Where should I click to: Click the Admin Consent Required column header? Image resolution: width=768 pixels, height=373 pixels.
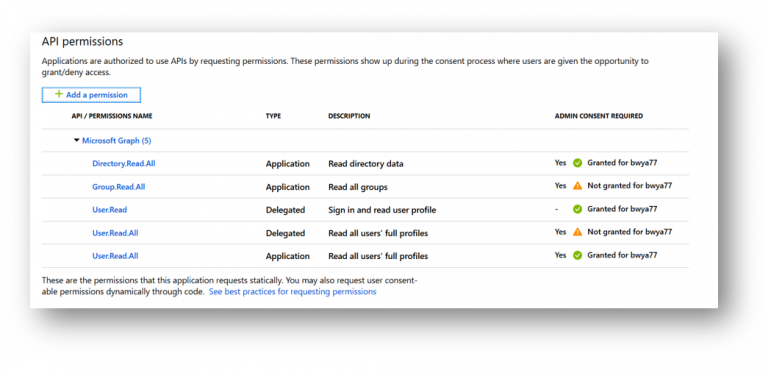(x=599, y=116)
